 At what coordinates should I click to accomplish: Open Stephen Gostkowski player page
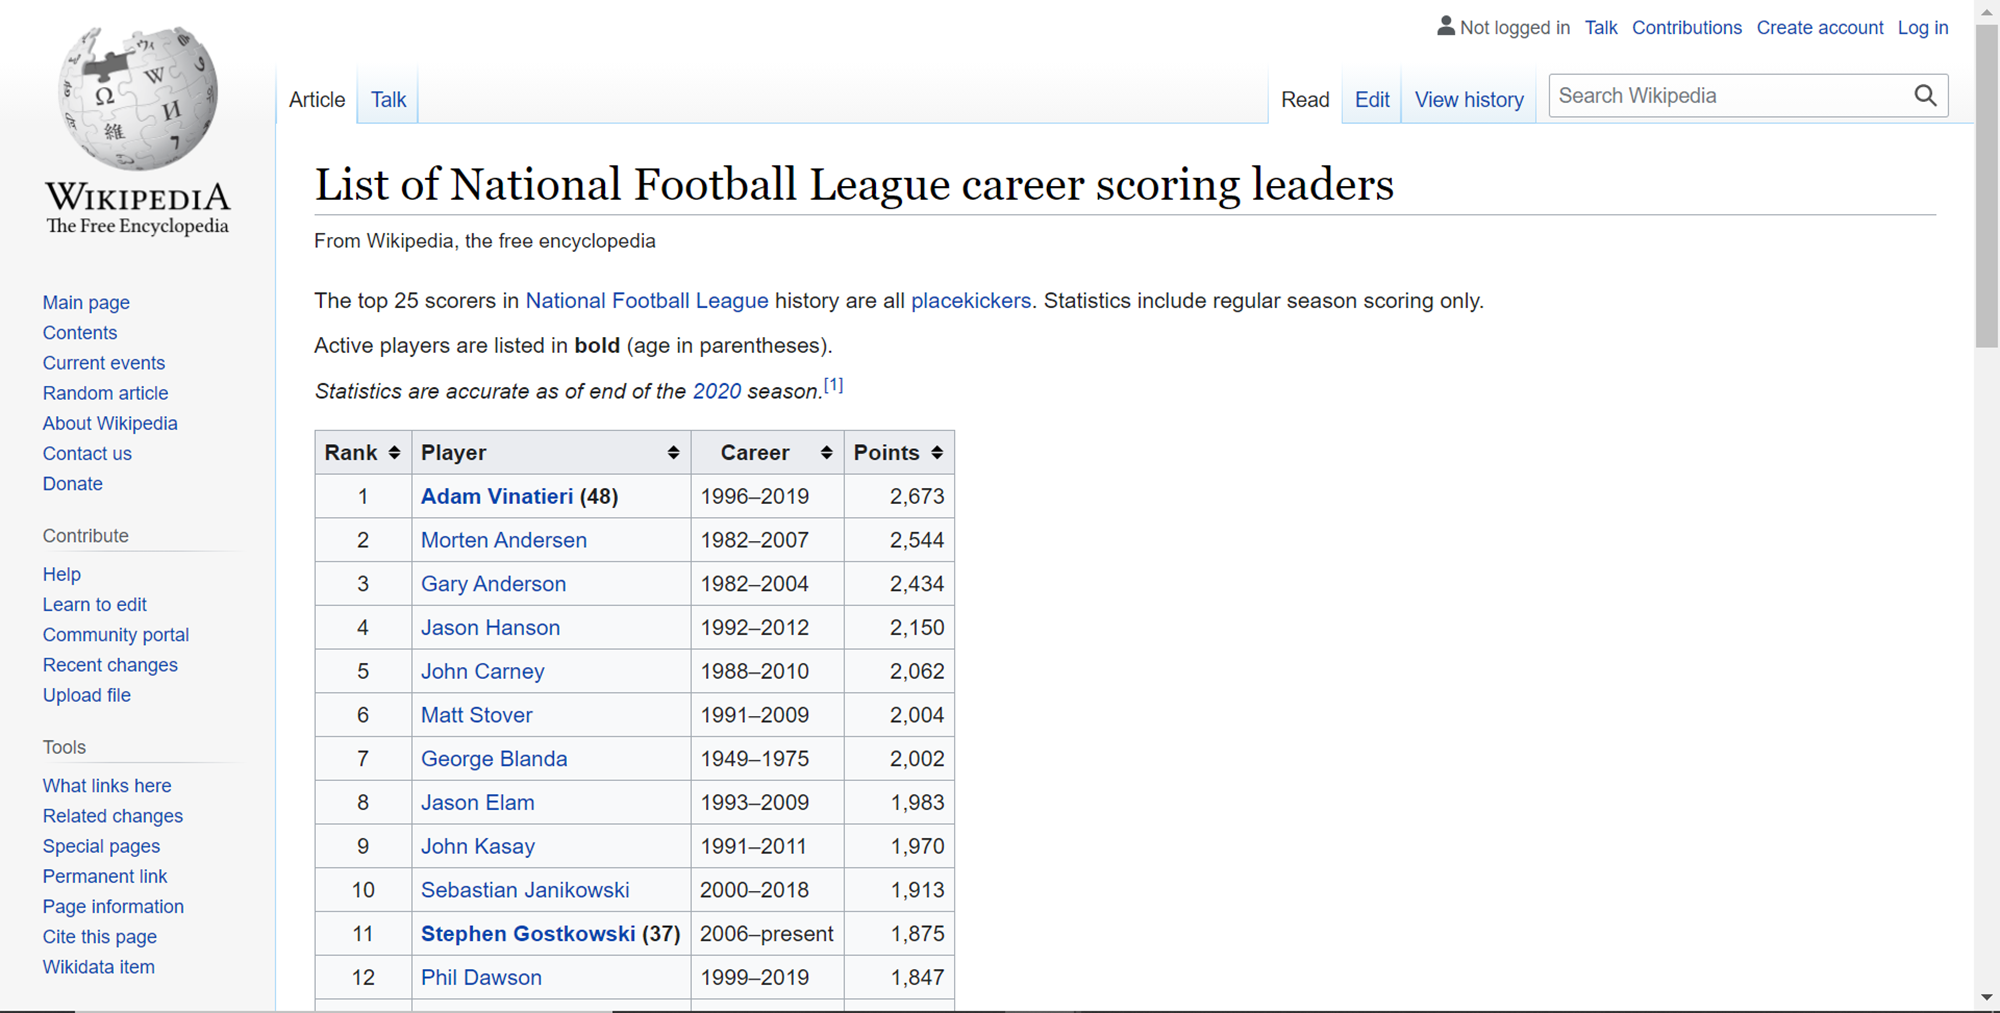[x=528, y=934]
